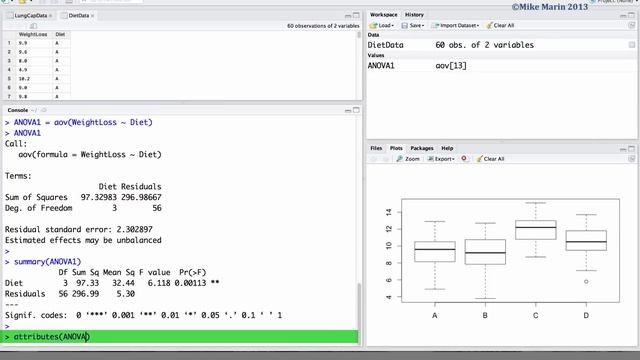Open the Export plot dropdown
640x360 pixels.
441,159
